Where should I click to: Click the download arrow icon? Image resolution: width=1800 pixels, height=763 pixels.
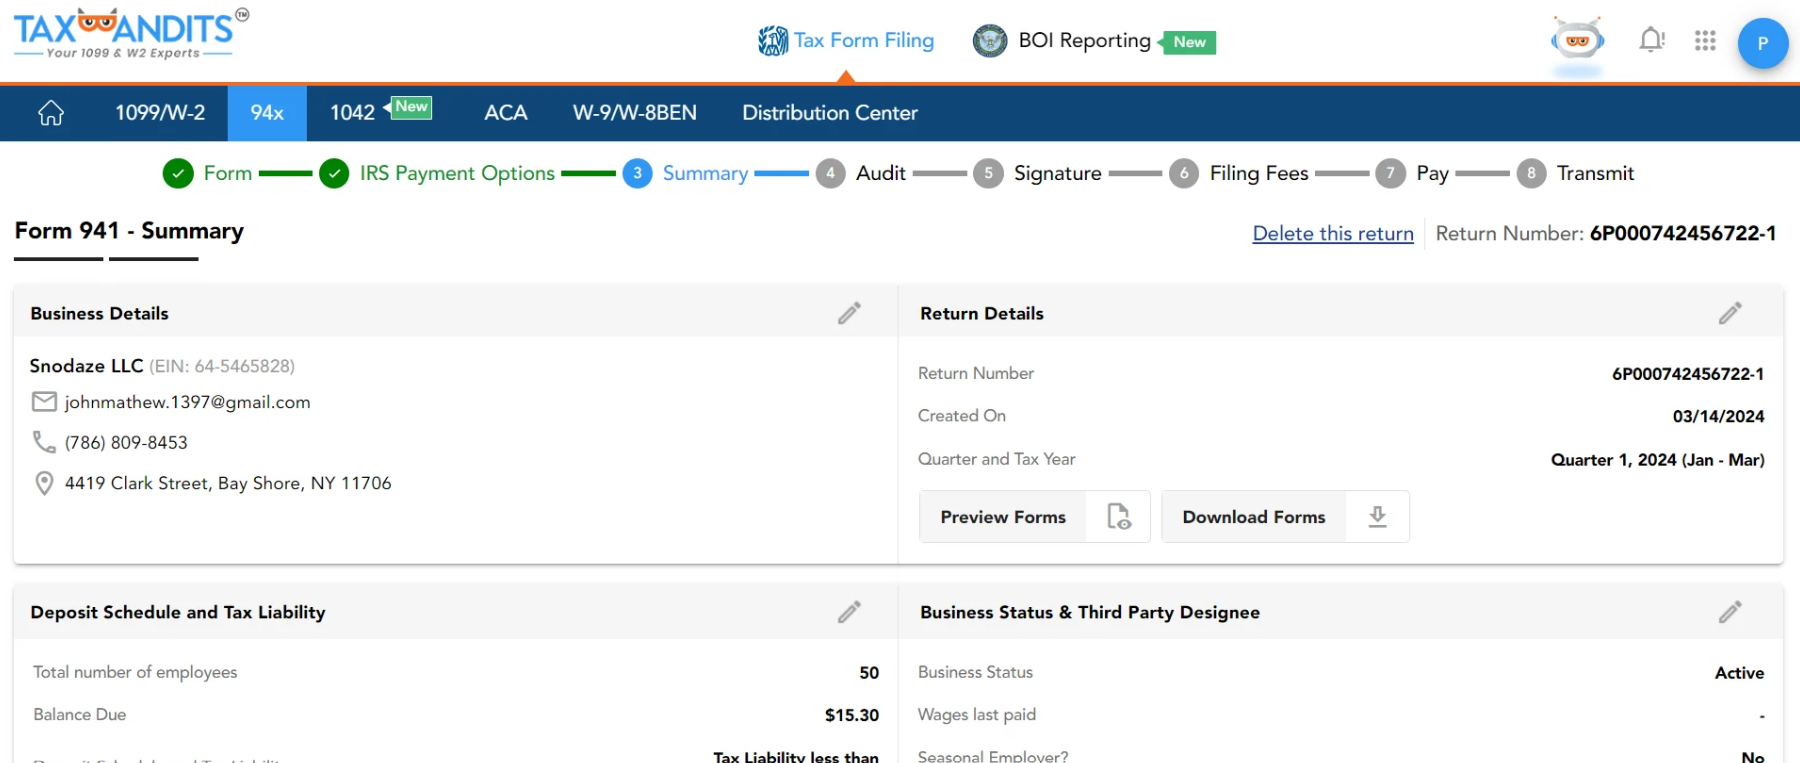click(1377, 517)
